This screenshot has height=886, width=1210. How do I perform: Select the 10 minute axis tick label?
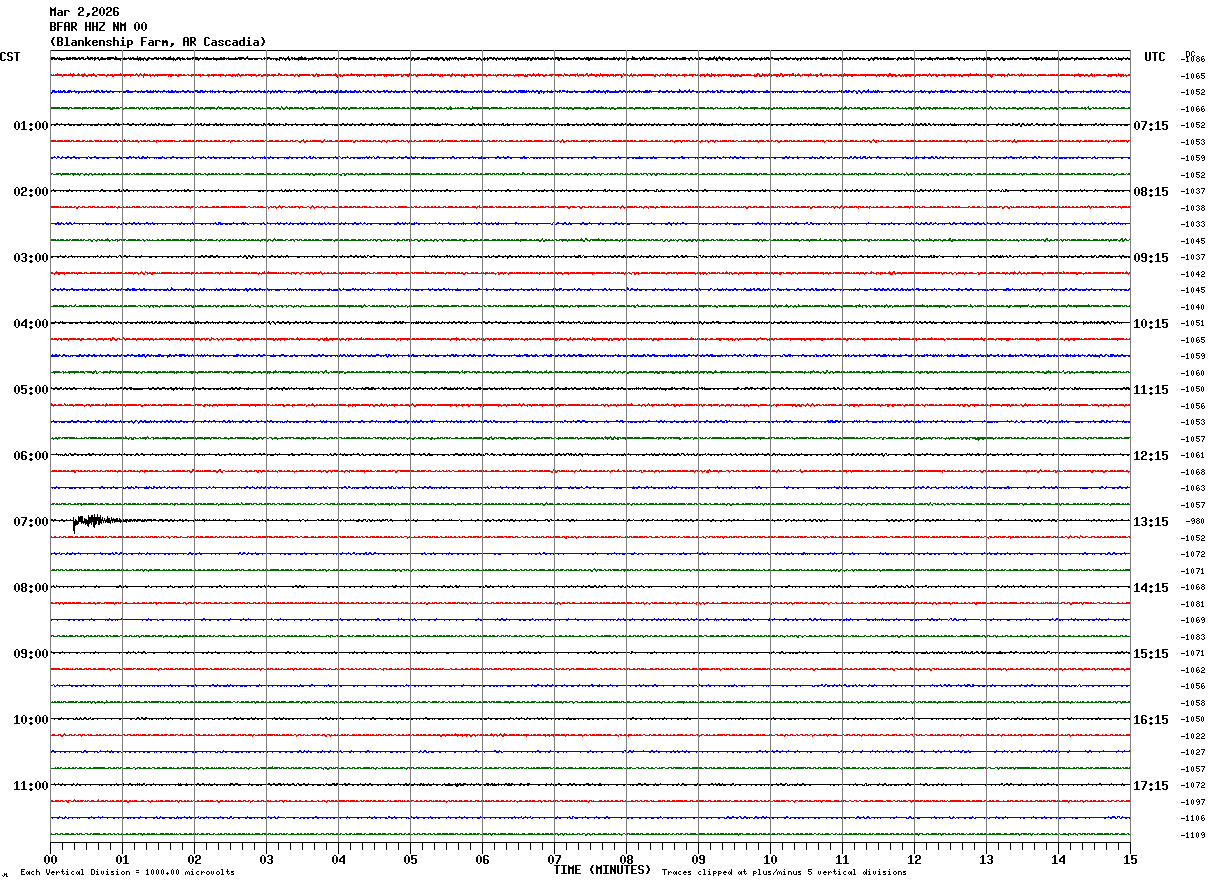pos(770,859)
